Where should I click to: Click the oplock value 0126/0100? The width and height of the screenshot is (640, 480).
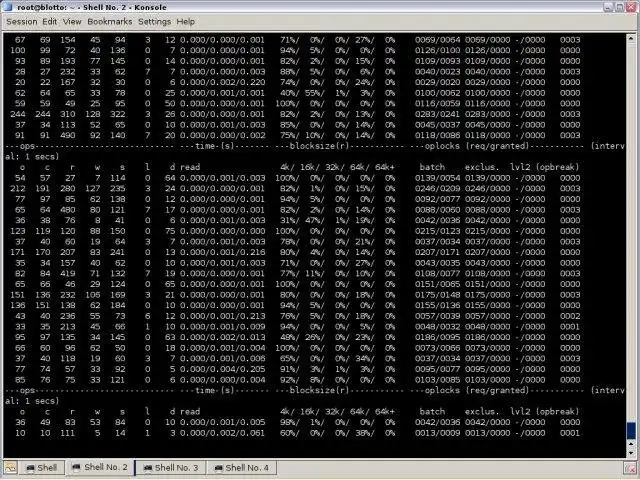437,51
